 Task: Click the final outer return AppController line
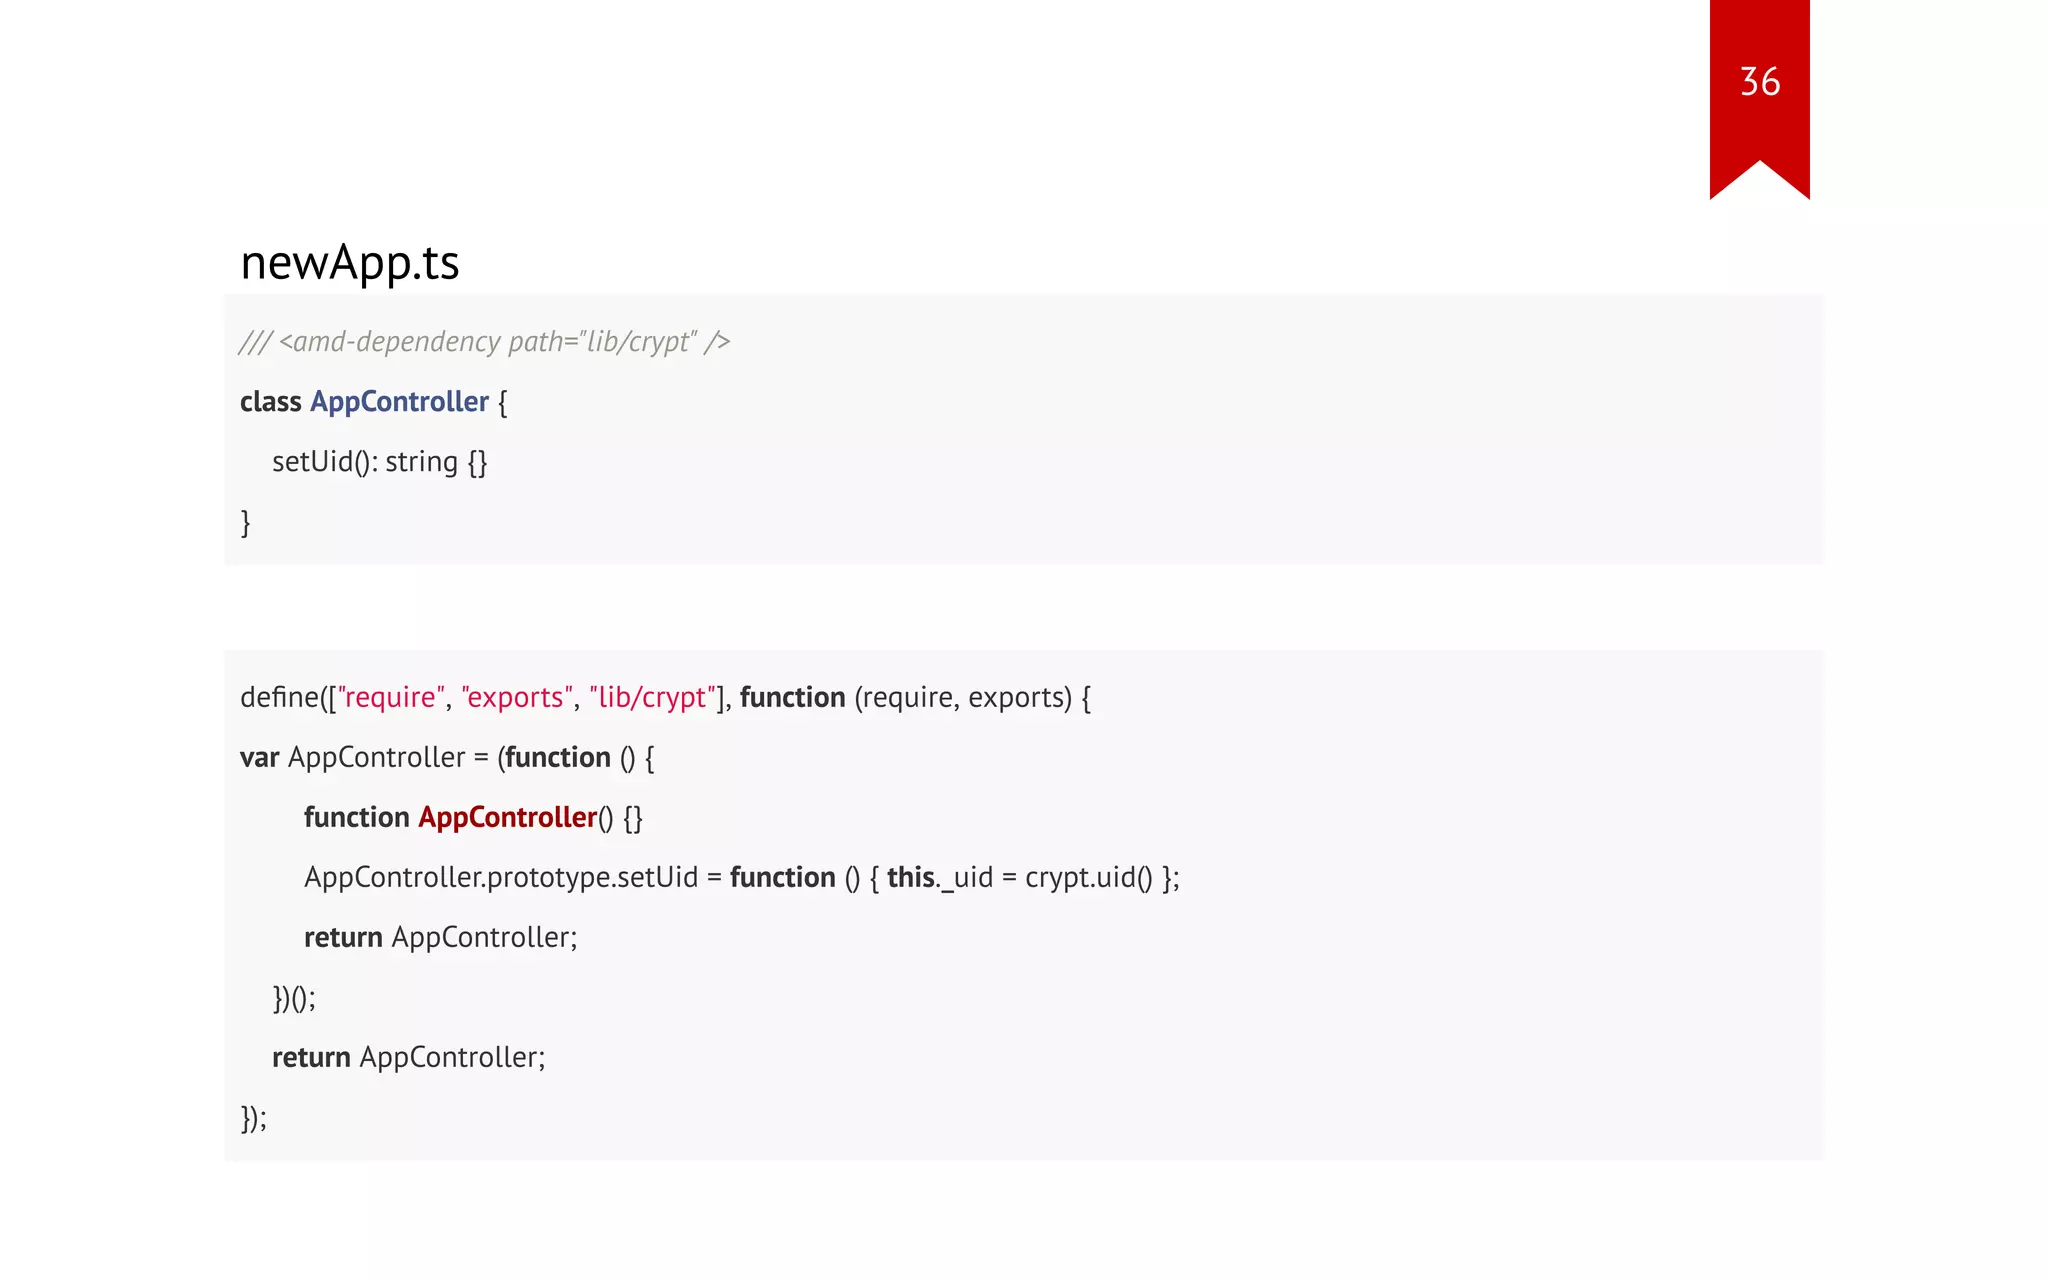tap(408, 1057)
